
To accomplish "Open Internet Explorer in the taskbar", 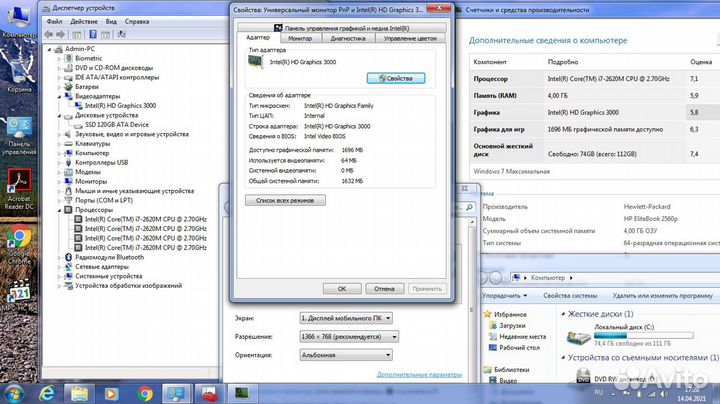I will 47,394.
